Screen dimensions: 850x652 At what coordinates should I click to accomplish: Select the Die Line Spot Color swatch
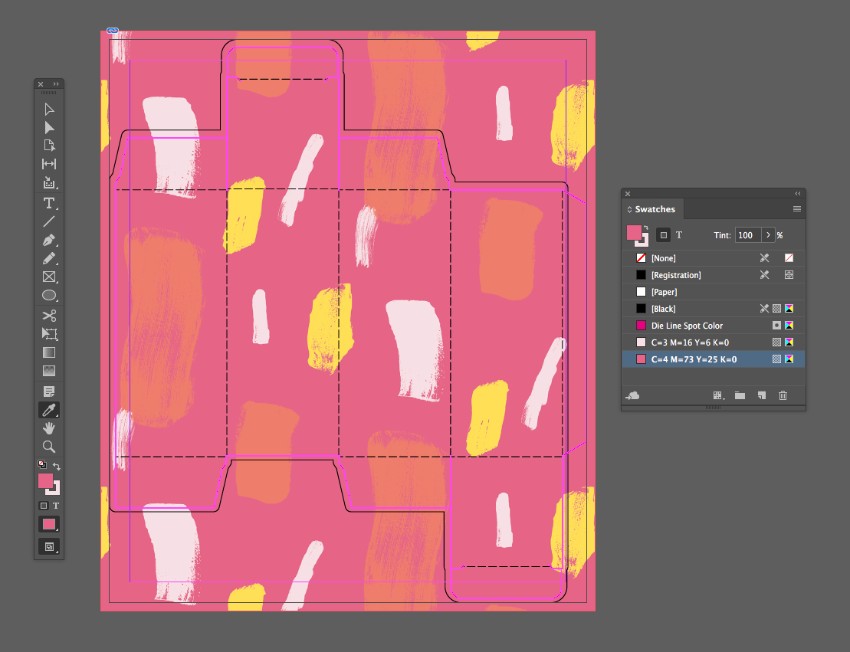pos(686,325)
